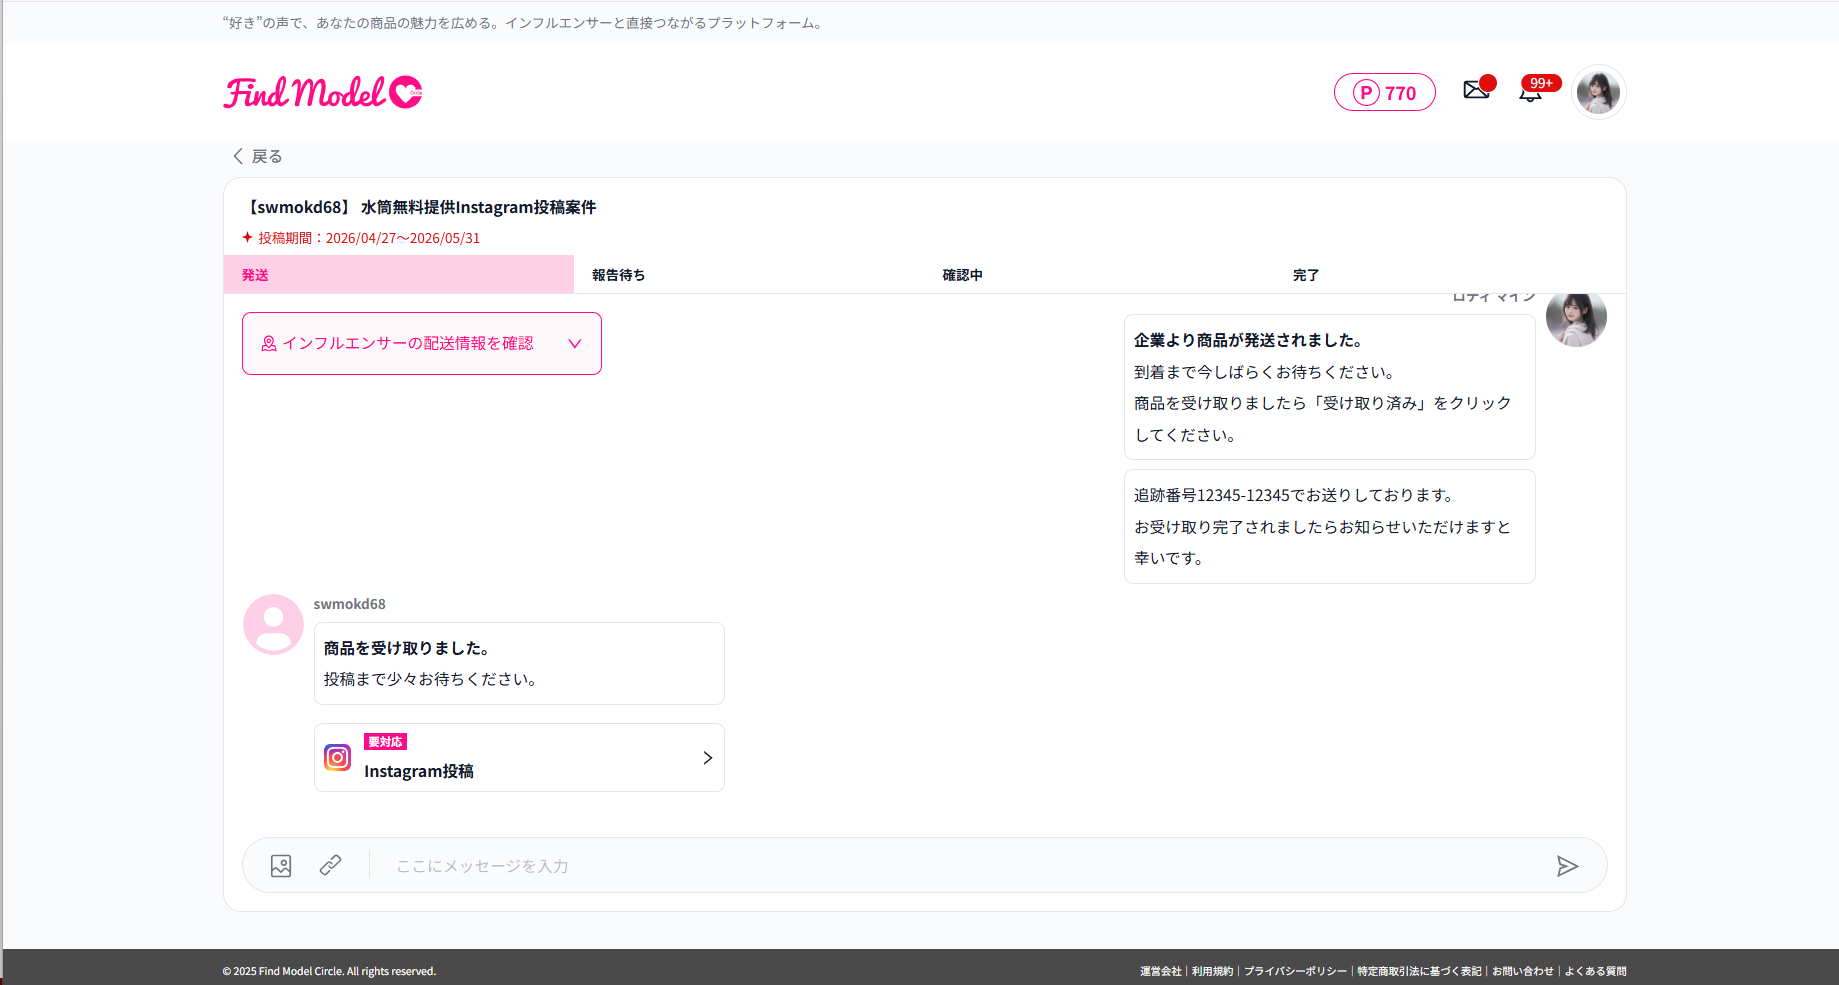Select the 発送 step tab
The height and width of the screenshot is (985, 1839).
point(399,275)
